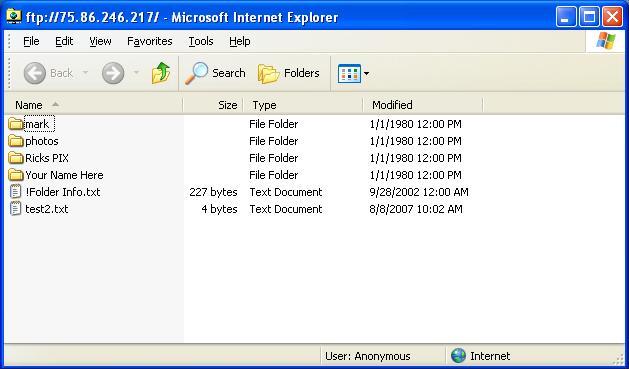Open the Views icon menu

(349, 73)
